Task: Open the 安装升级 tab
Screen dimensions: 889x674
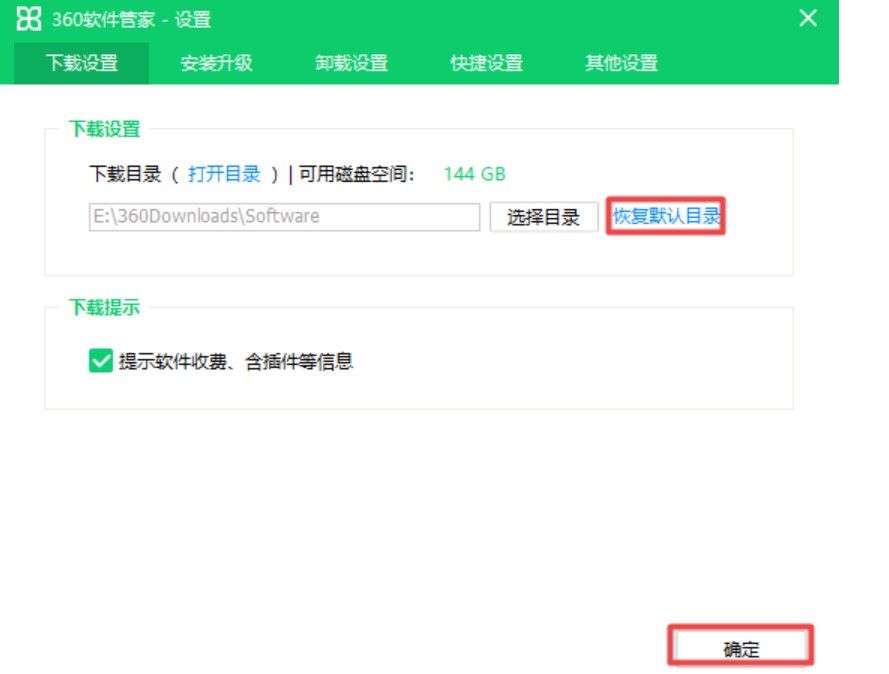Action: coord(216,63)
